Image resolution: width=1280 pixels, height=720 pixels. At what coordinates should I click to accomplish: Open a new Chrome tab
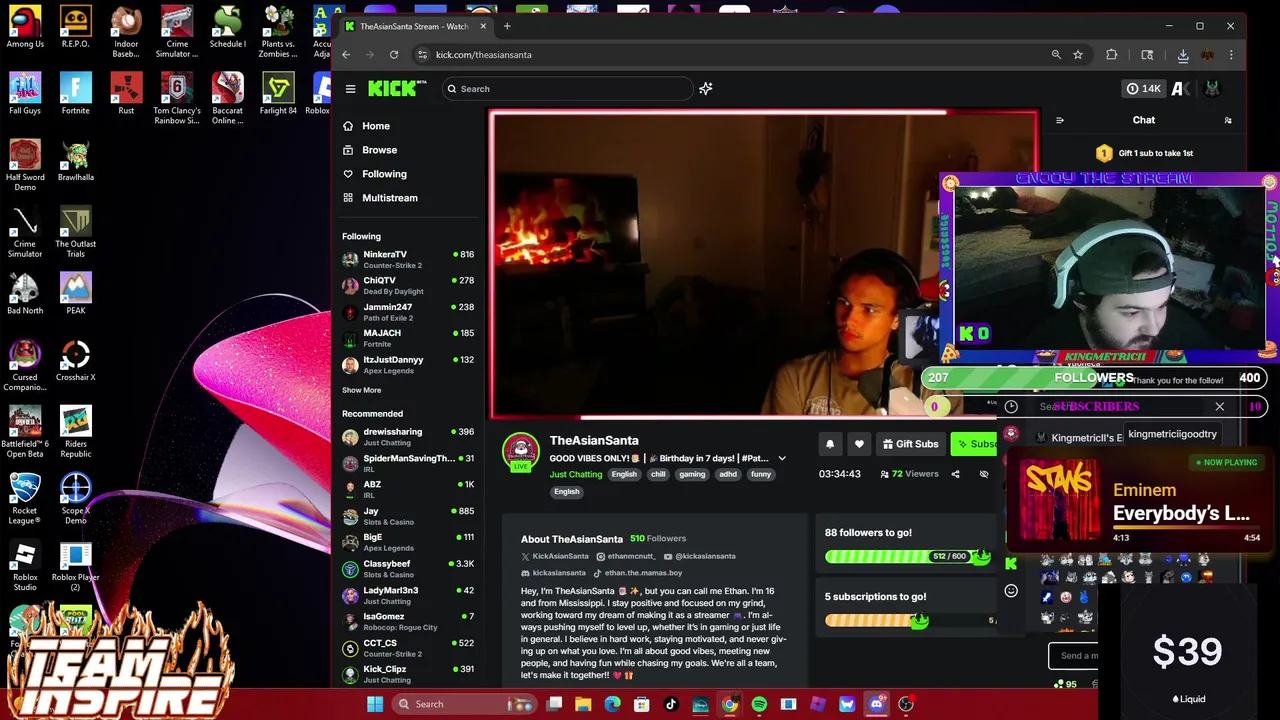[x=507, y=26]
